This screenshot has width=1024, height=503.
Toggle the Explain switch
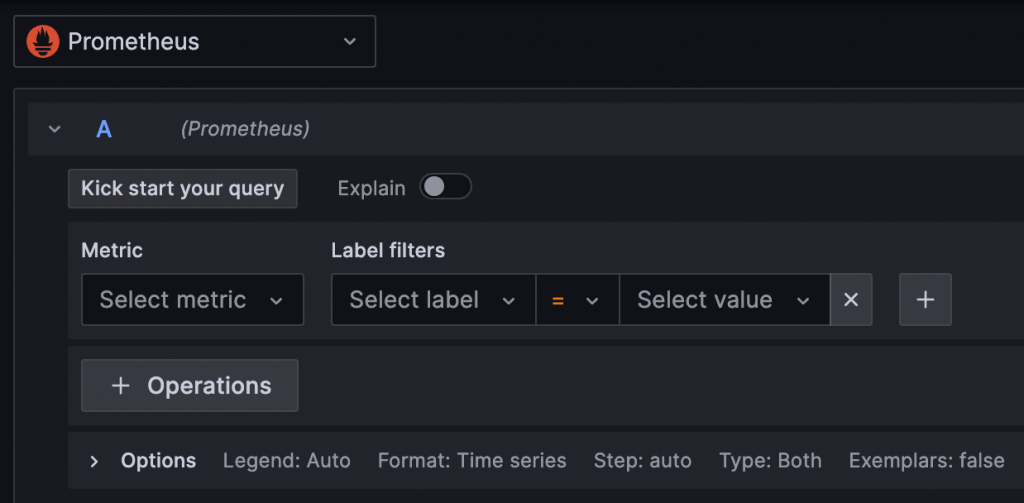[445, 187]
